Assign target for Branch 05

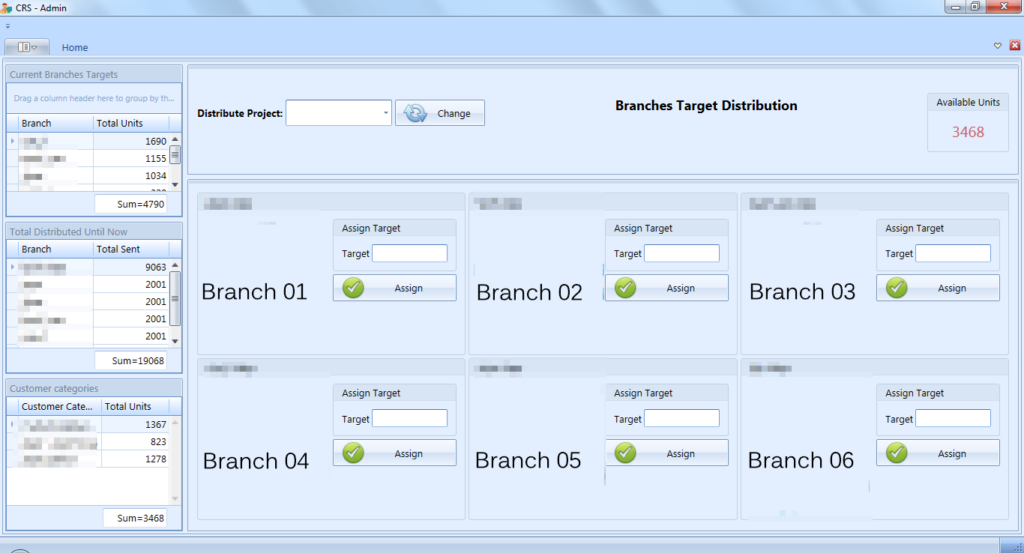[666, 453]
